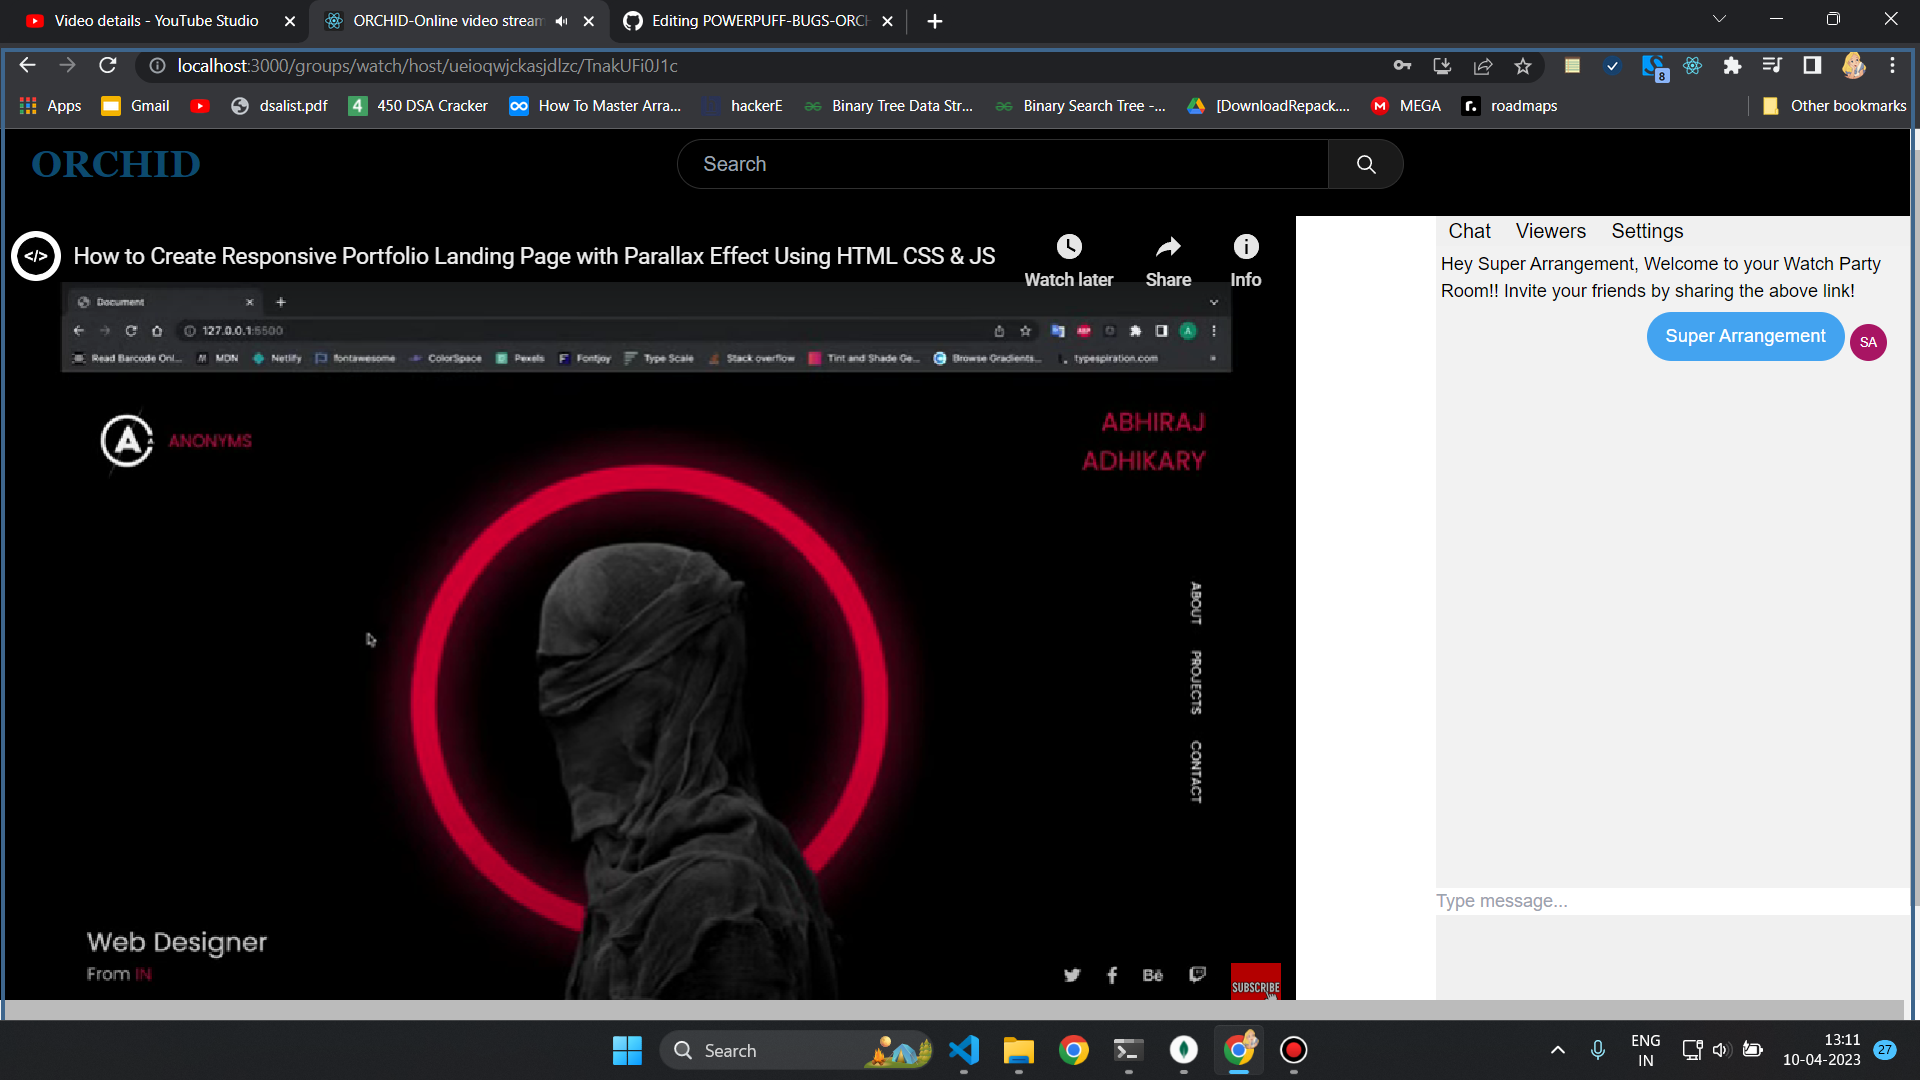Open the video Info icon

pyautogui.click(x=1245, y=247)
